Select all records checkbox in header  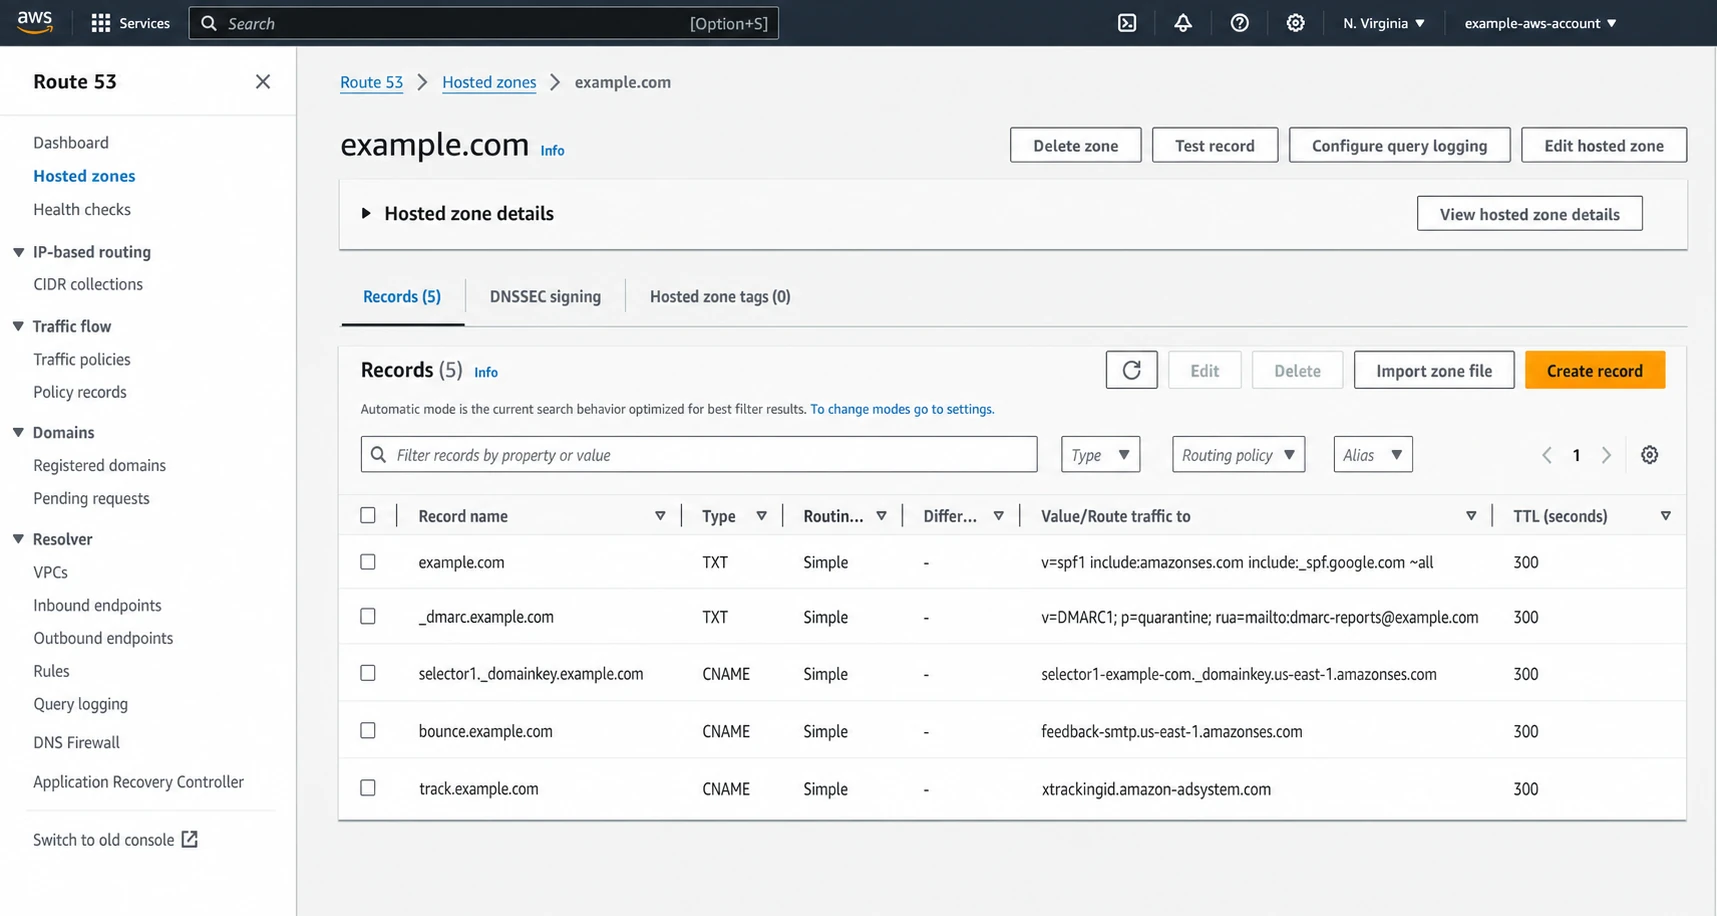[368, 516]
